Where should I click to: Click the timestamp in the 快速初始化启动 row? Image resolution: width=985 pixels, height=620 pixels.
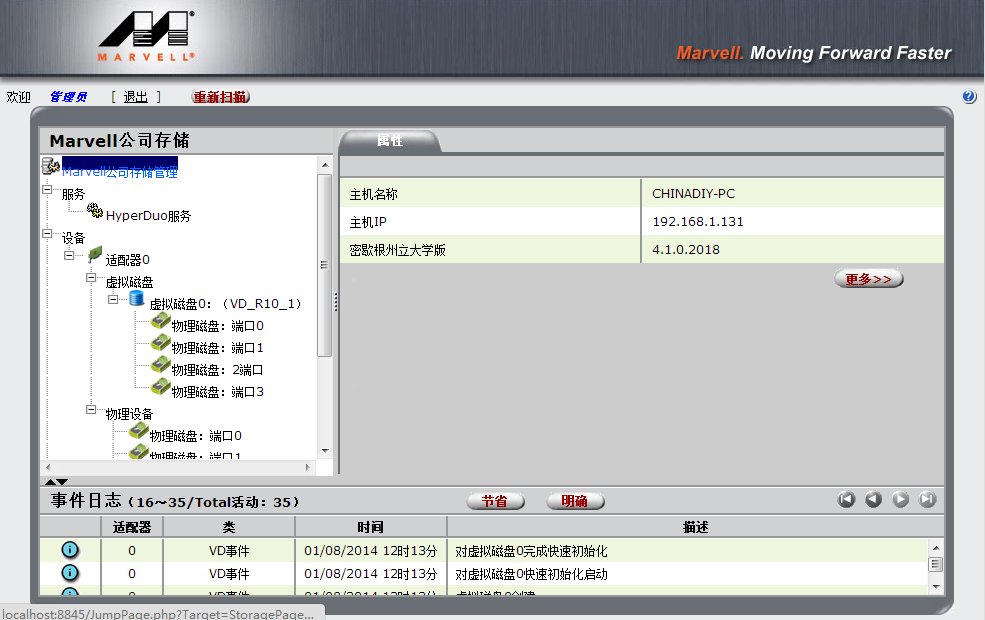[x=371, y=574]
